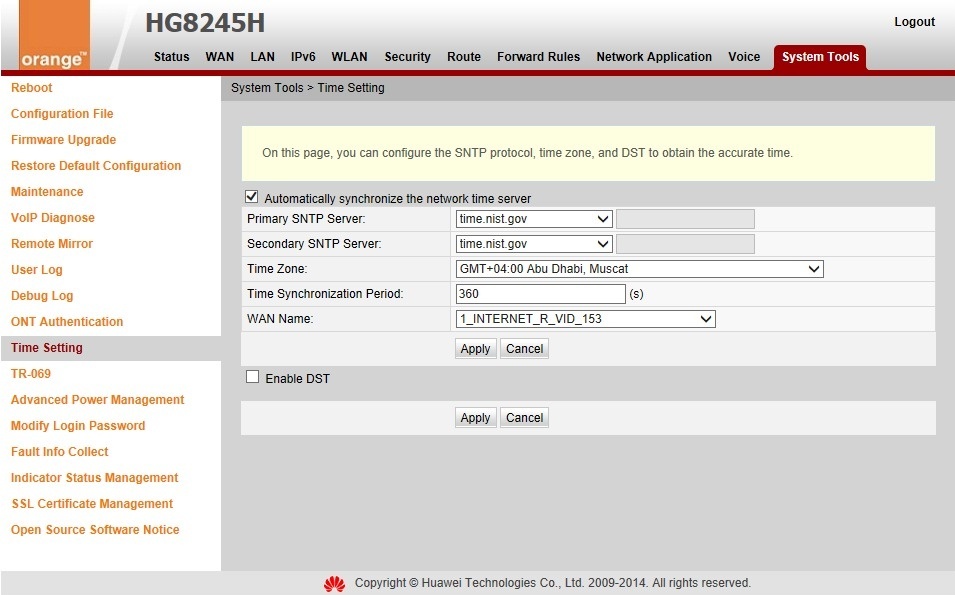Click the 'Time Zone:' label

click(277, 269)
